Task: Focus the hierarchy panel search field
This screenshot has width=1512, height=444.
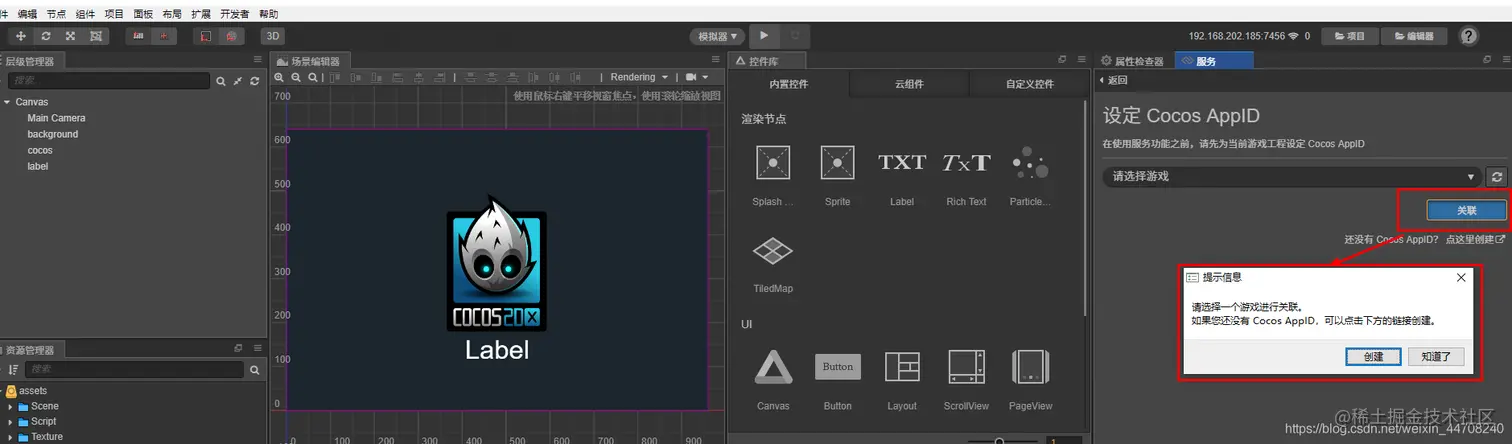Action: (x=110, y=80)
